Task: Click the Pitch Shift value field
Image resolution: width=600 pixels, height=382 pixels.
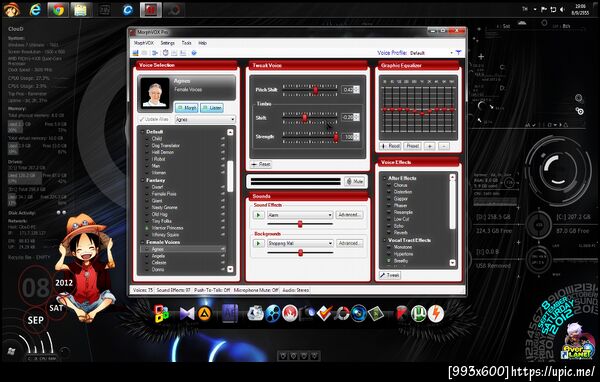Action: [348, 90]
